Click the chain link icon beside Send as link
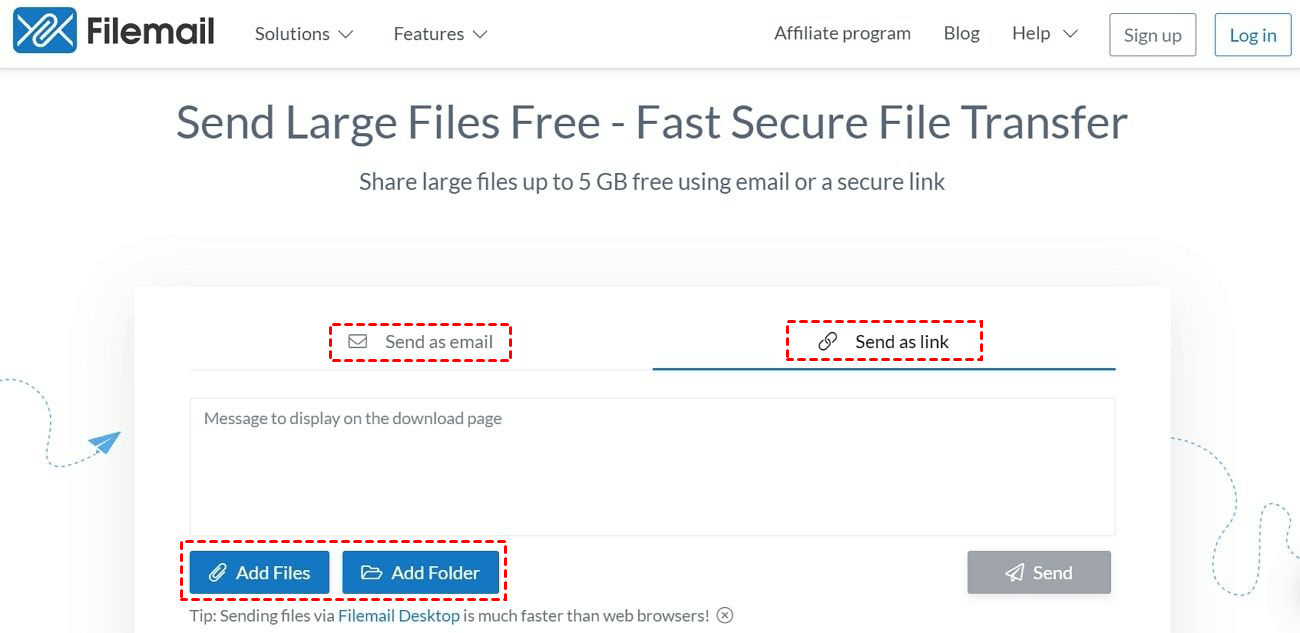The height and width of the screenshot is (633, 1300). coord(827,342)
